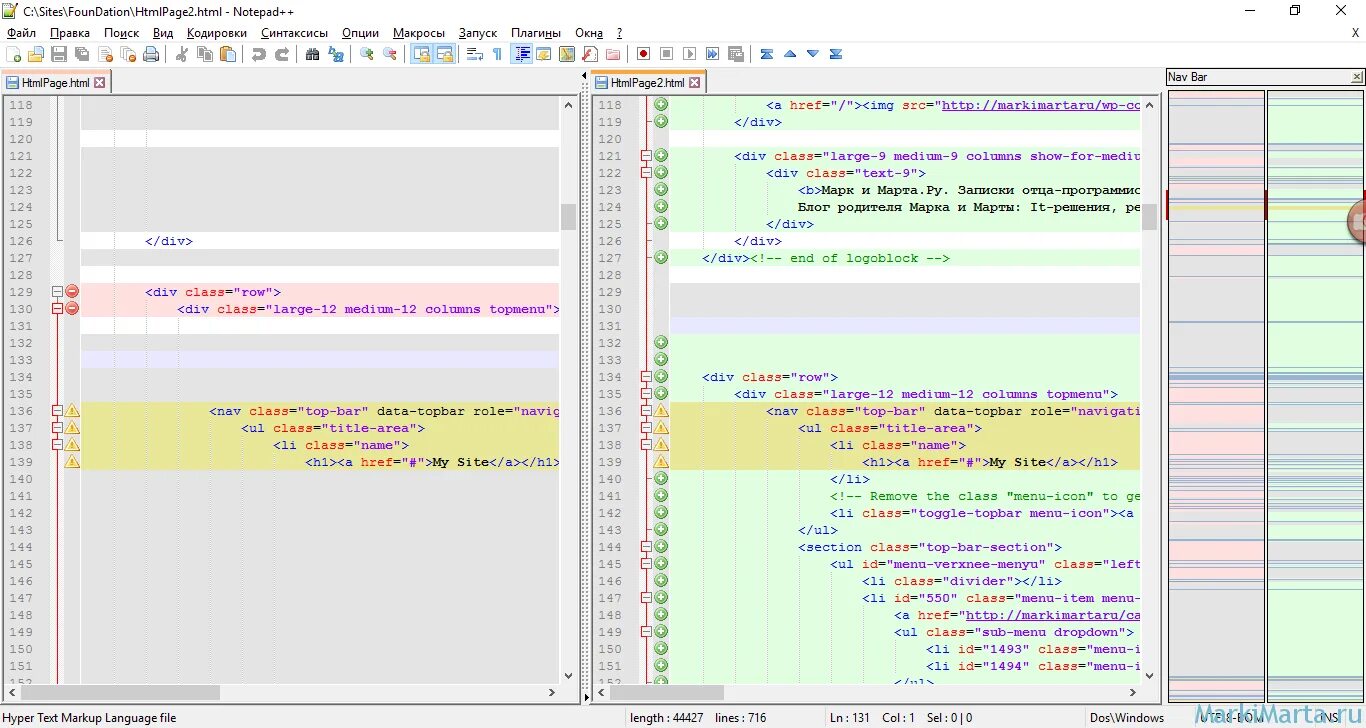Viewport: 1366px width, 728px height.
Task: Collapse fold marker at line 121 in right pane
Action: 646,156
